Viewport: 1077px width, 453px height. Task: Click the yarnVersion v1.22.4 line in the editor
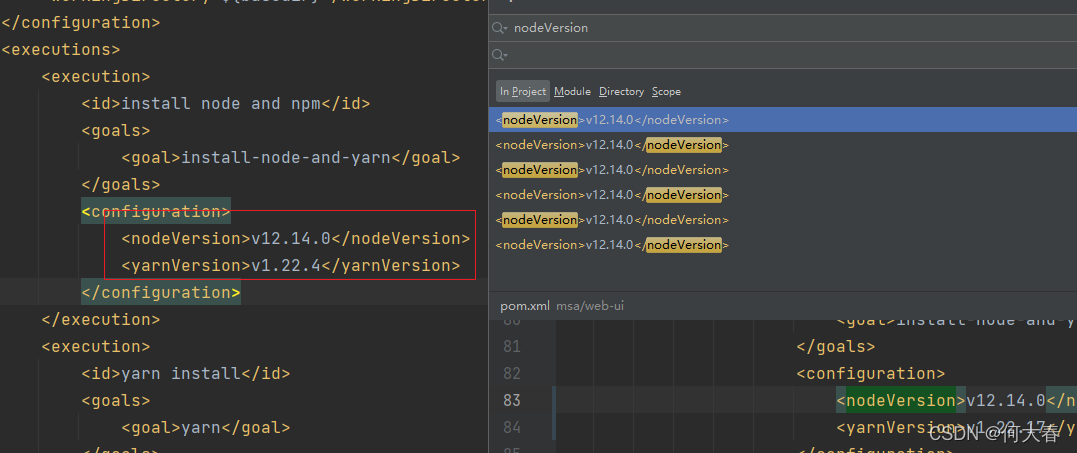coord(291,265)
